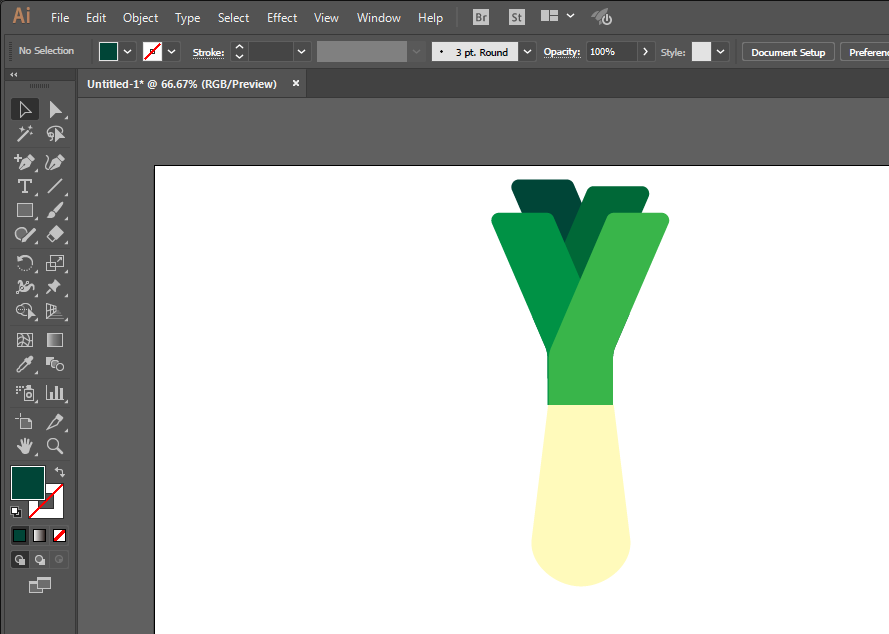Select the Zoom tool
Screen dimensions: 889x634
tap(55, 446)
